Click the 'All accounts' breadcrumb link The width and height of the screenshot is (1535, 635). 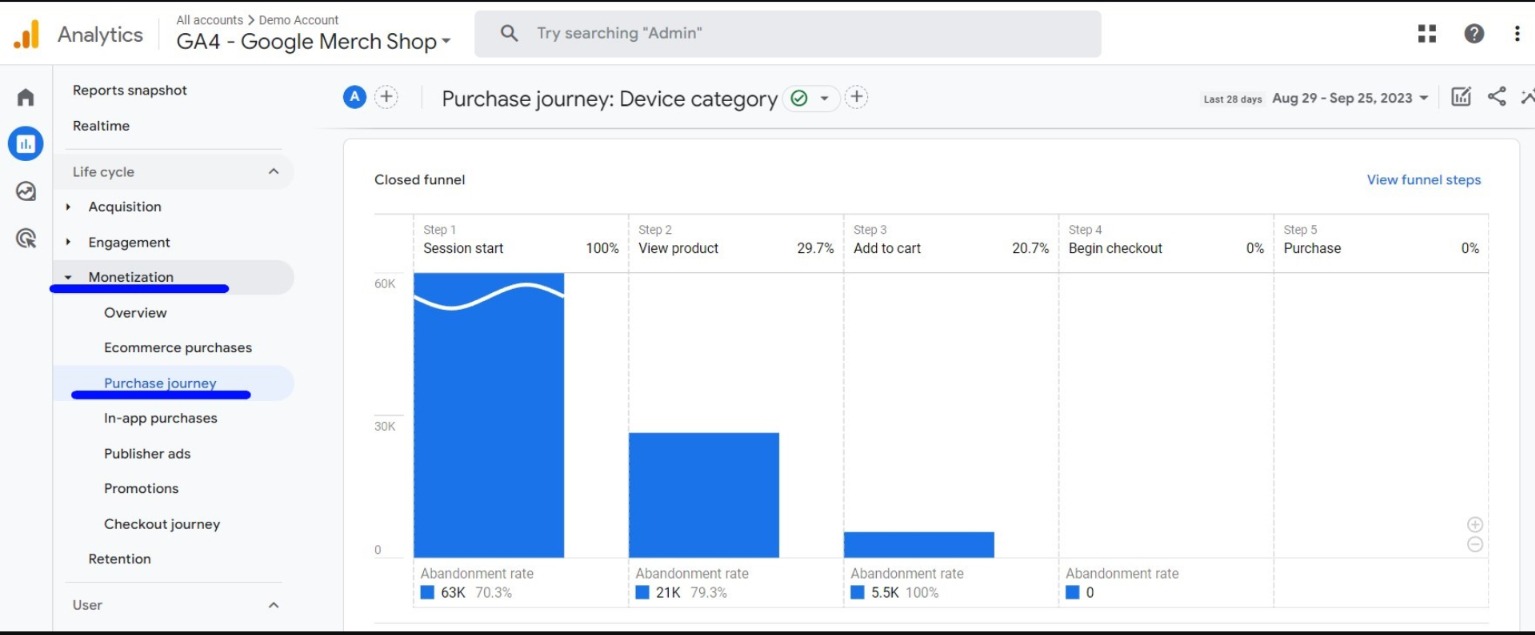click(210, 20)
